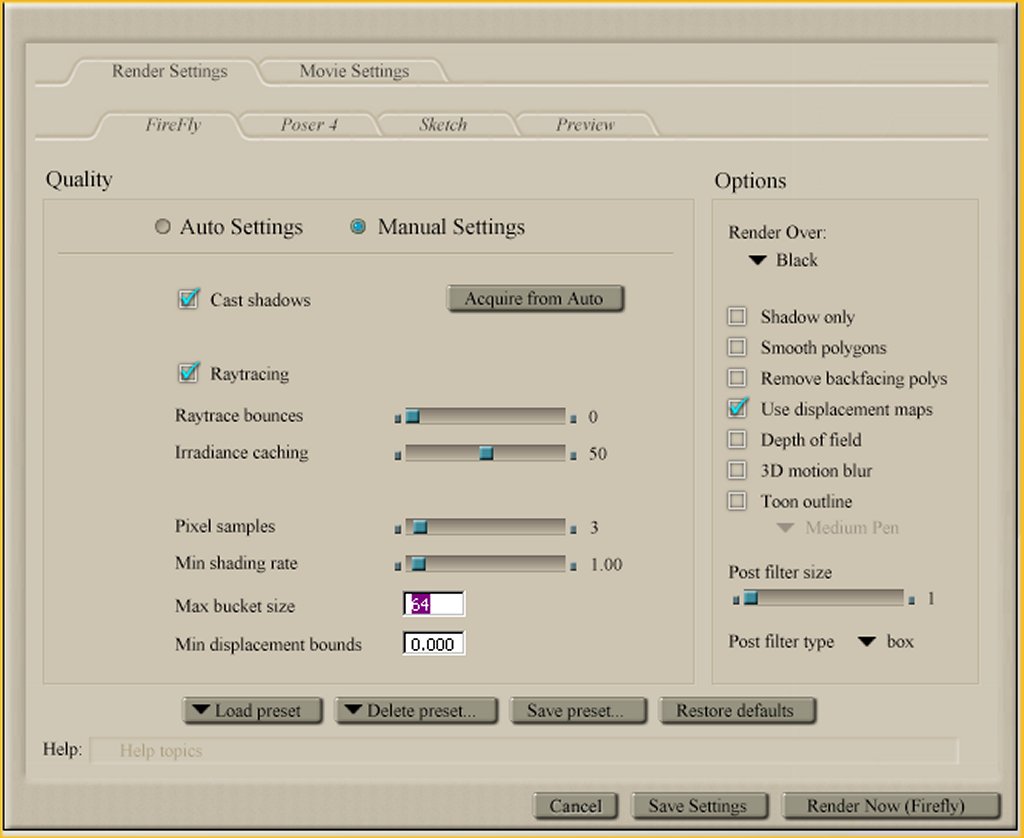
Task: Enable the Depth of field option
Action: tap(737, 440)
